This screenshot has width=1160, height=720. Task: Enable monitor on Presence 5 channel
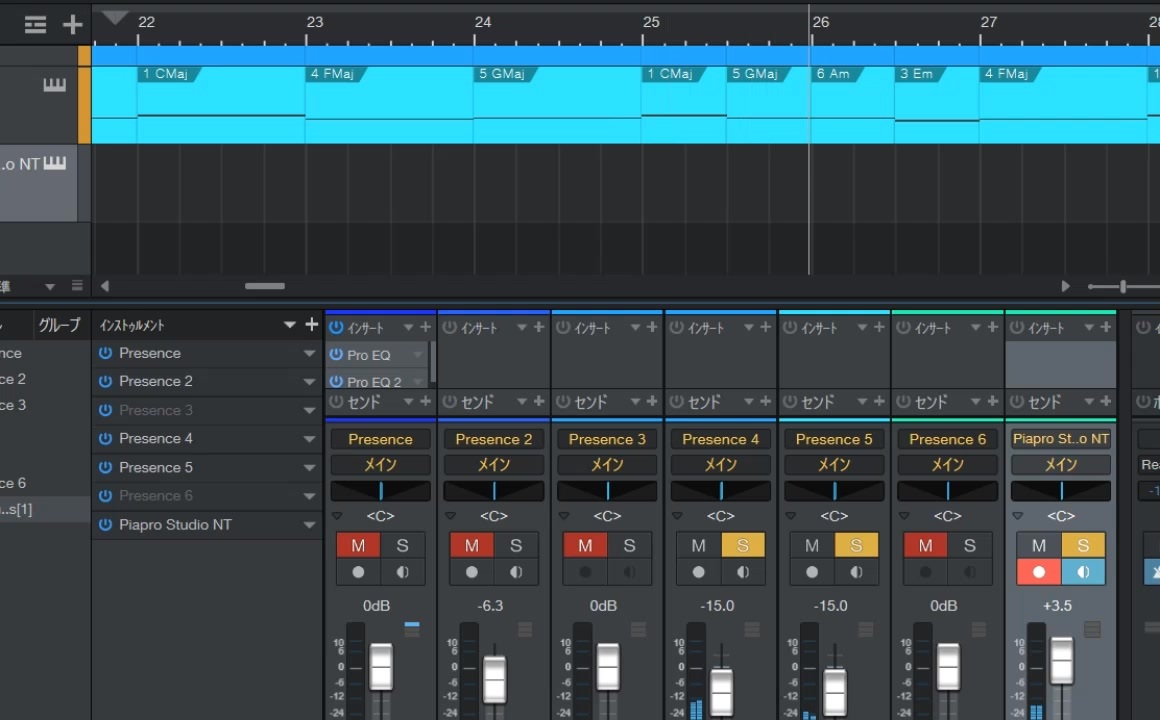pos(856,572)
